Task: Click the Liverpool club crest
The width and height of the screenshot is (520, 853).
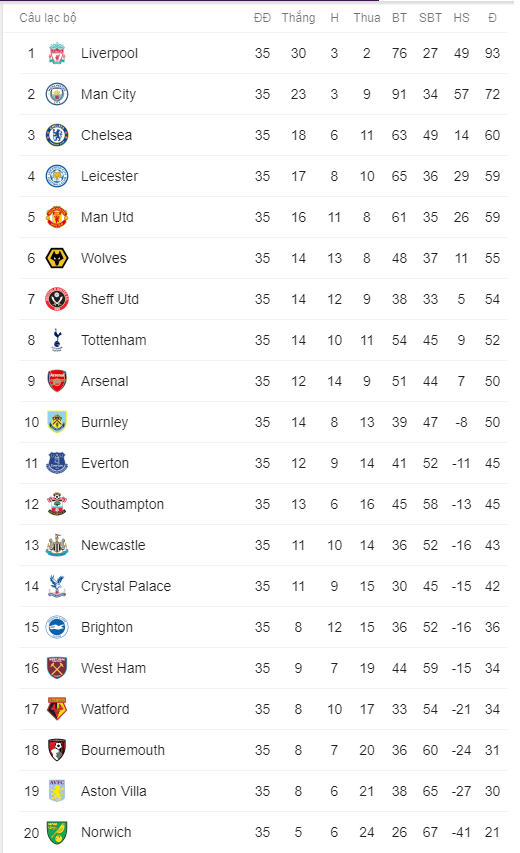Action: pos(57,53)
